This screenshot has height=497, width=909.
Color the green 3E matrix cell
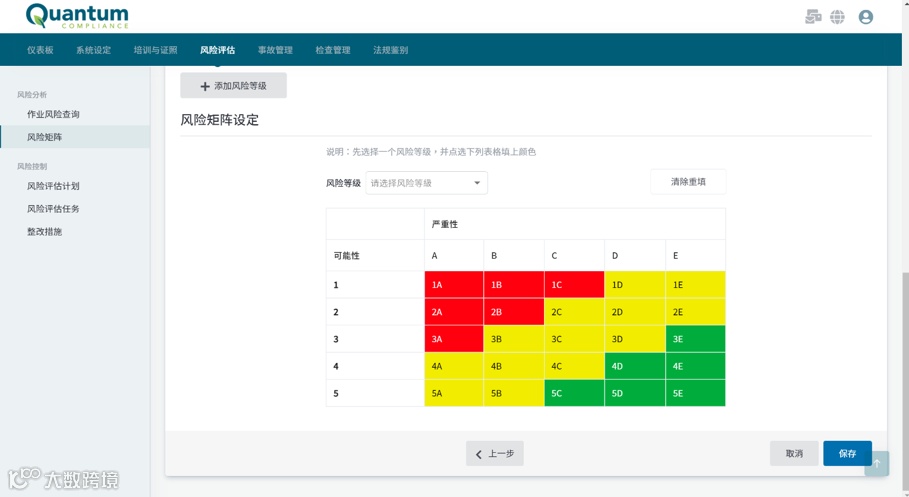pyautogui.click(x=695, y=339)
